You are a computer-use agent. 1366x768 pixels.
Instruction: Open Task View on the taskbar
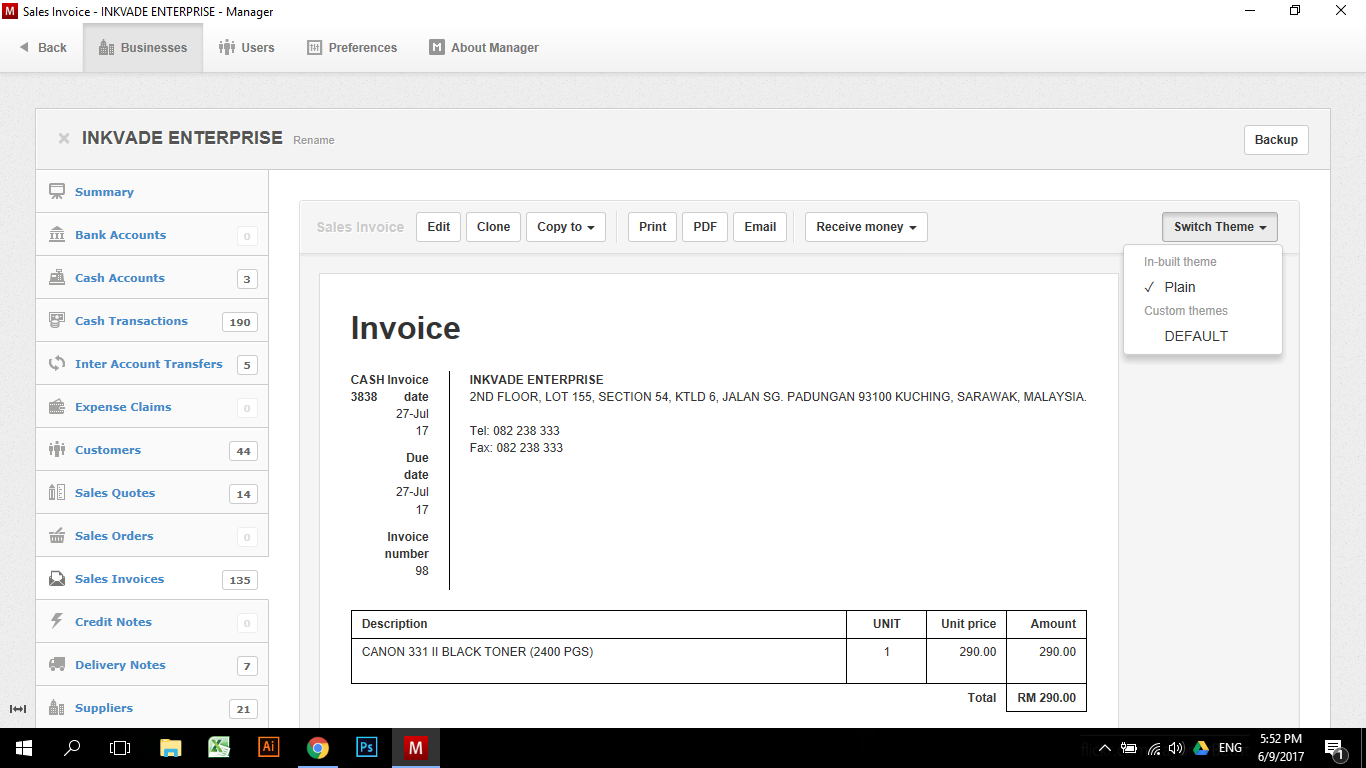(120, 748)
